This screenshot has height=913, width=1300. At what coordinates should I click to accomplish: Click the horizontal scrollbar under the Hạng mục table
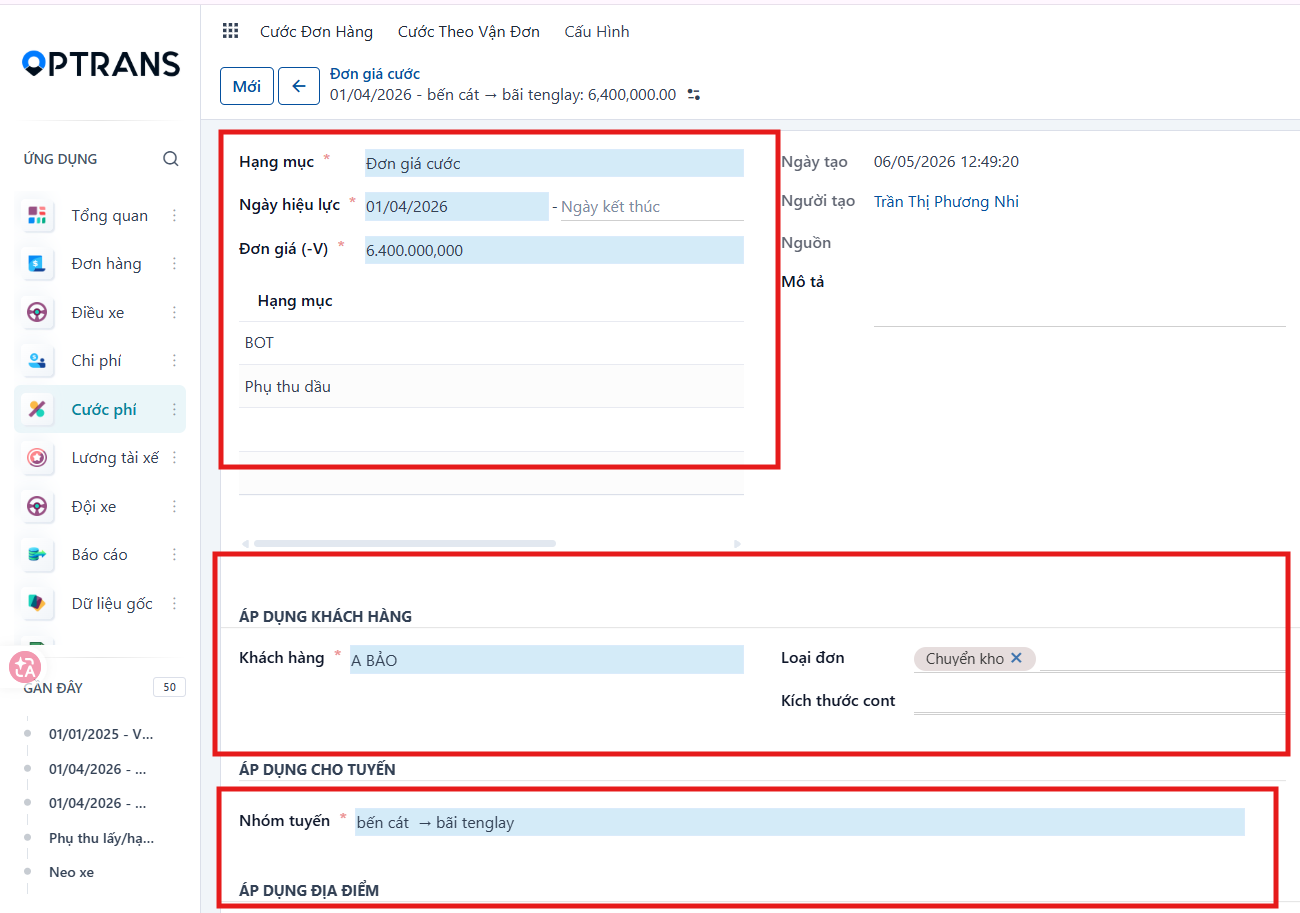(405, 544)
